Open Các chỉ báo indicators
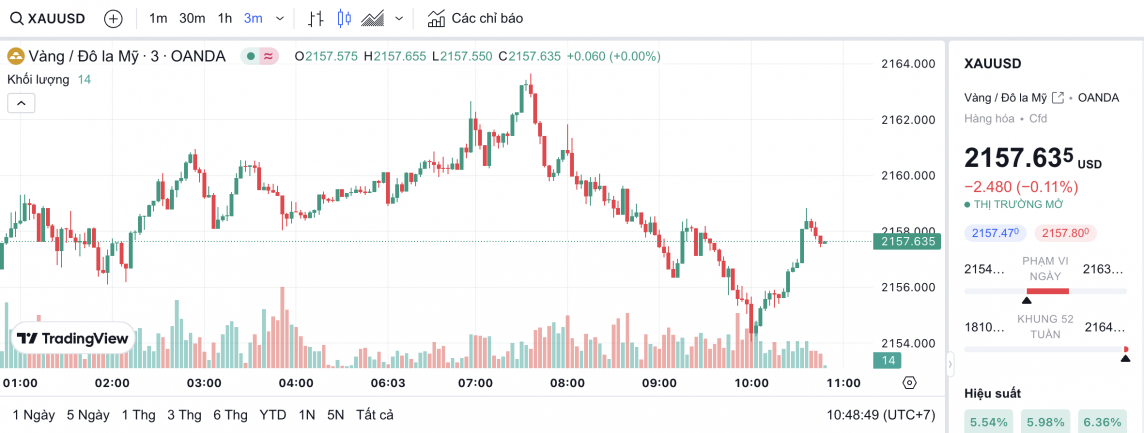The height and width of the screenshot is (433, 1144). (x=474, y=18)
